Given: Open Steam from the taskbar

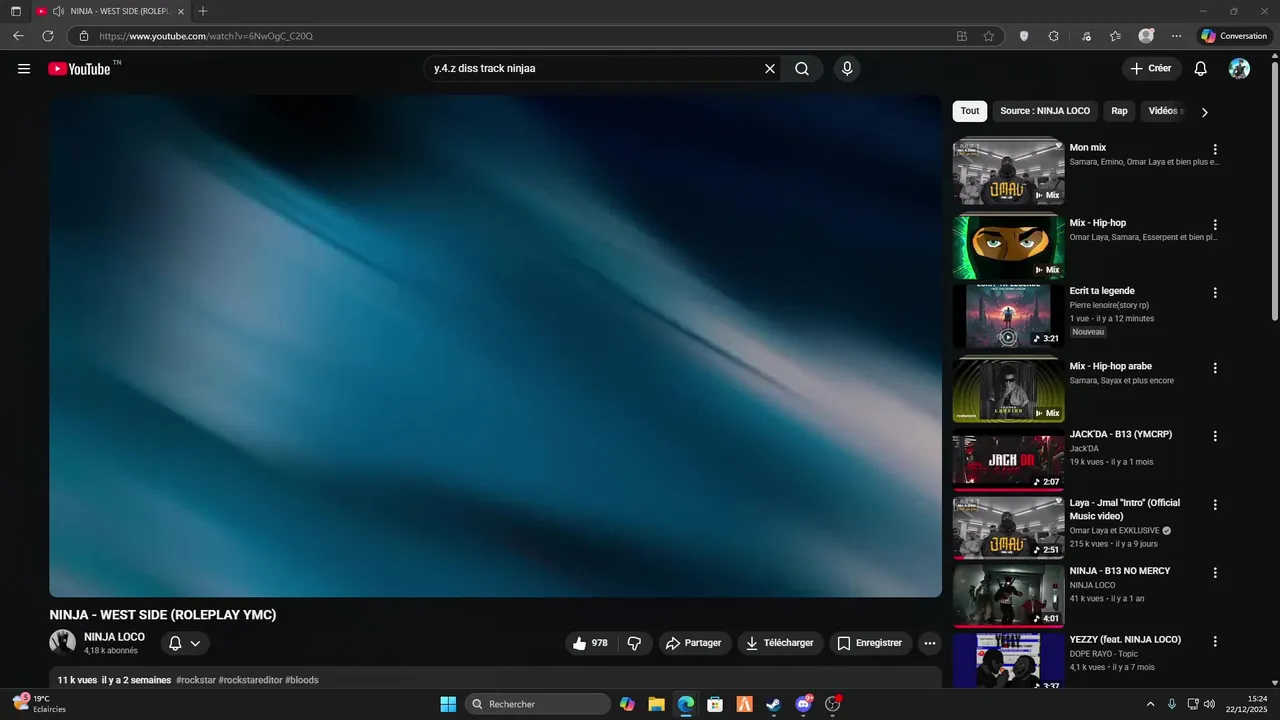Looking at the screenshot, I should pos(773,704).
